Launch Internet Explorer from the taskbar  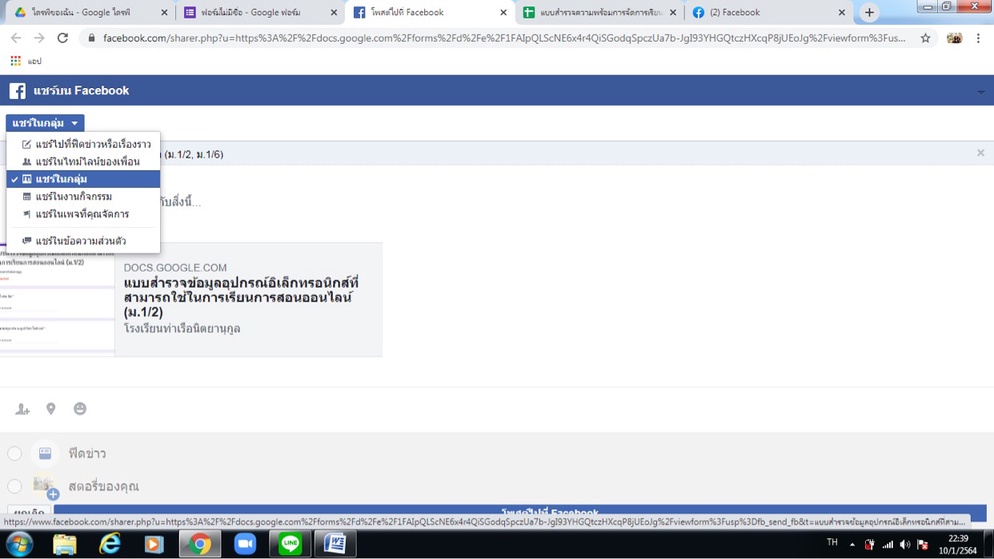point(110,544)
